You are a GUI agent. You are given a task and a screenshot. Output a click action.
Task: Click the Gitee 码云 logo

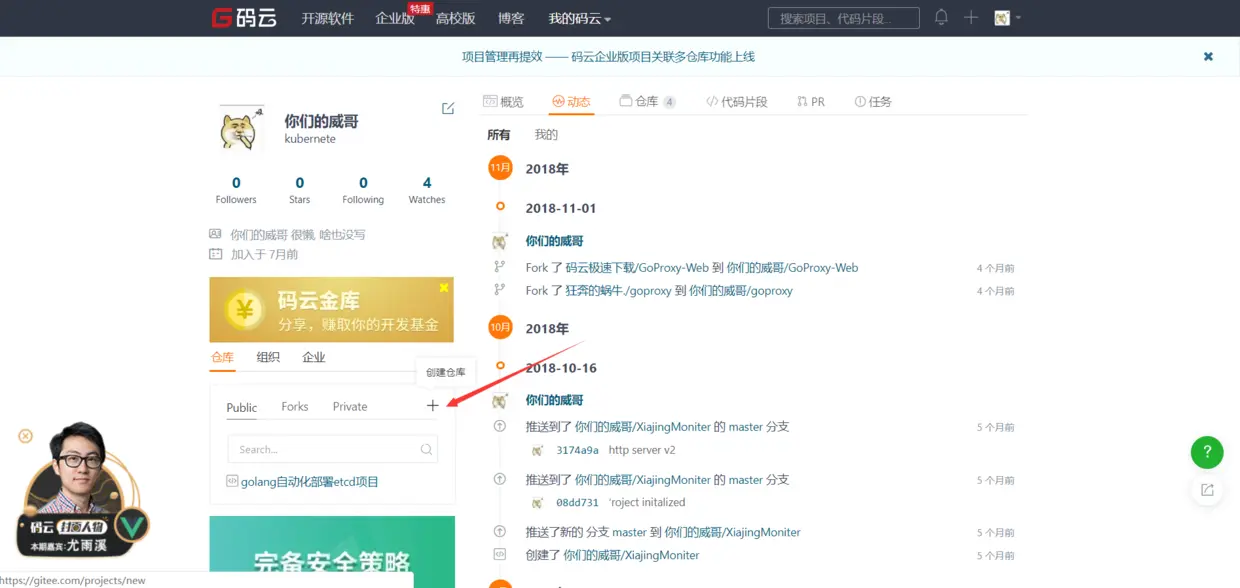point(242,18)
